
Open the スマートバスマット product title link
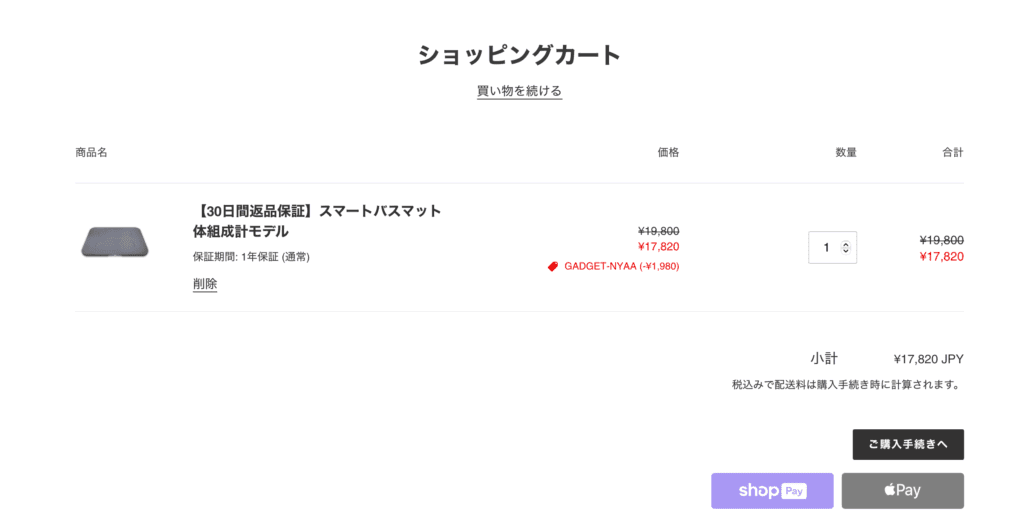[x=317, y=221]
